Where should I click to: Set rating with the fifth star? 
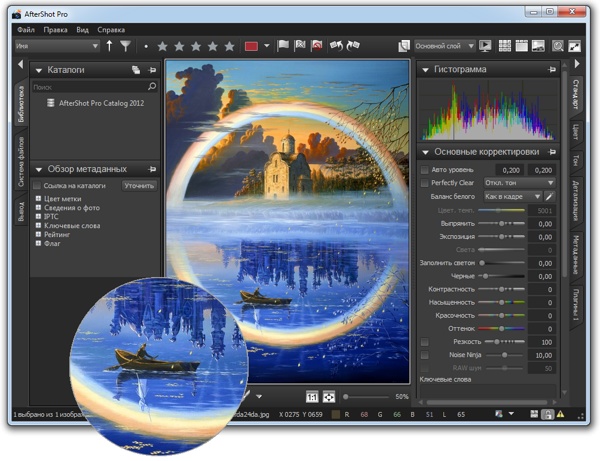tap(230, 46)
